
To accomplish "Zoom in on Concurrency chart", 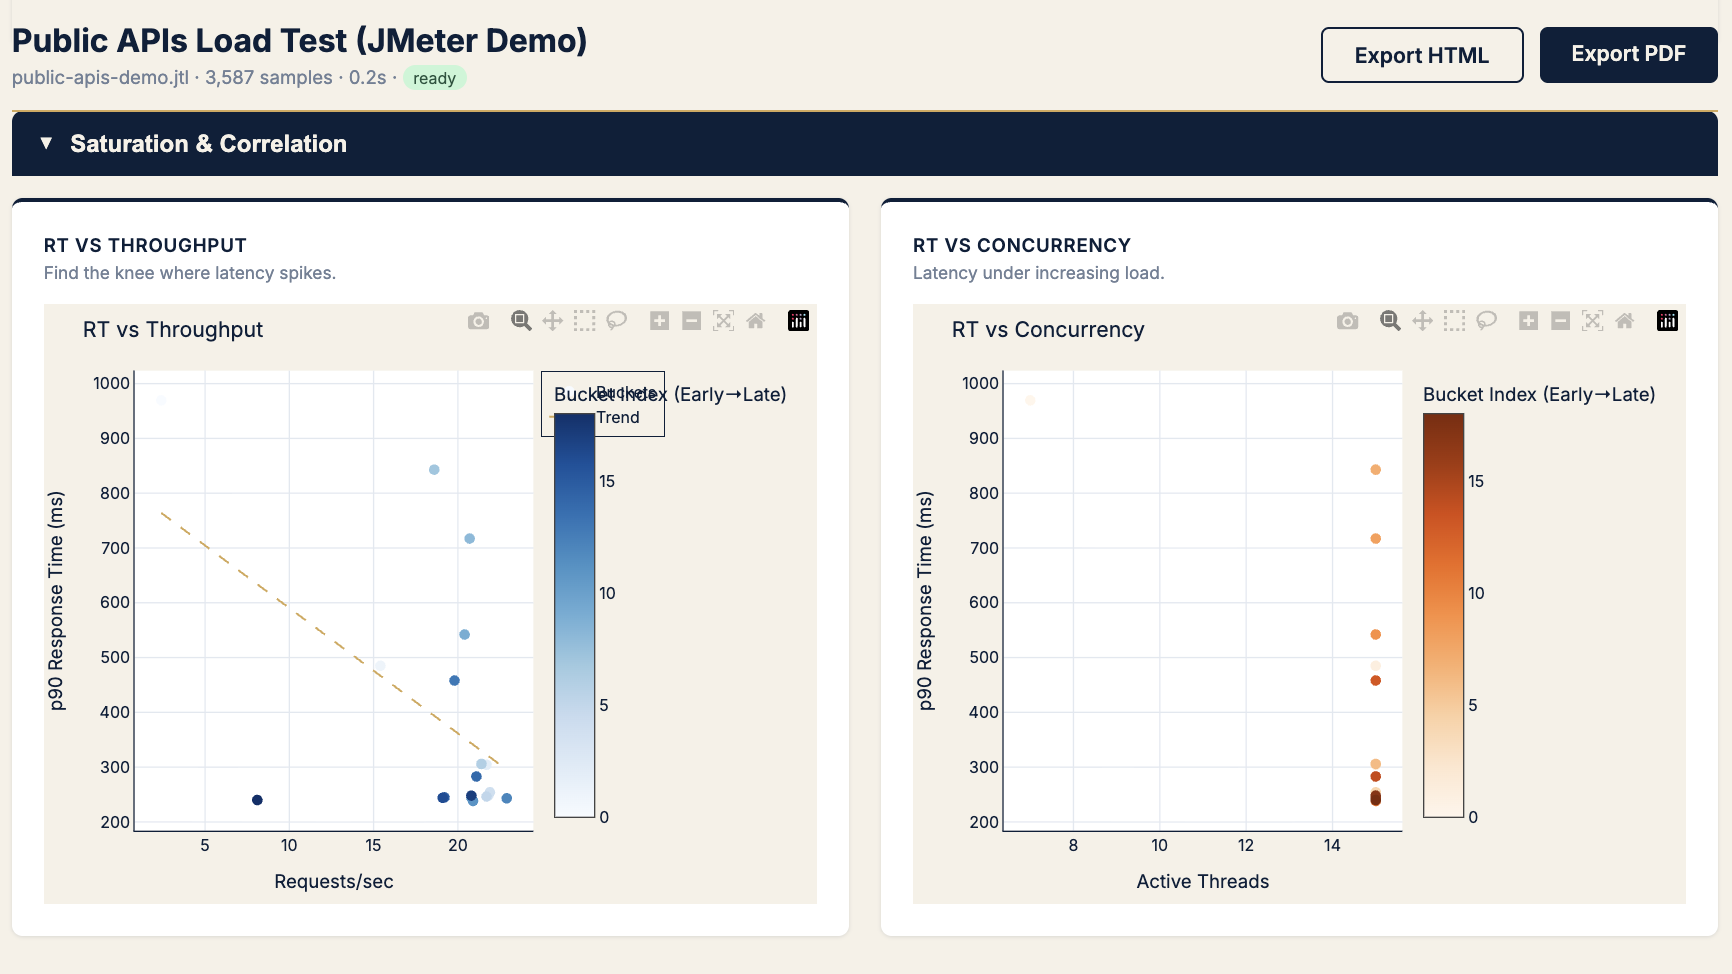I will click(1528, 321).
